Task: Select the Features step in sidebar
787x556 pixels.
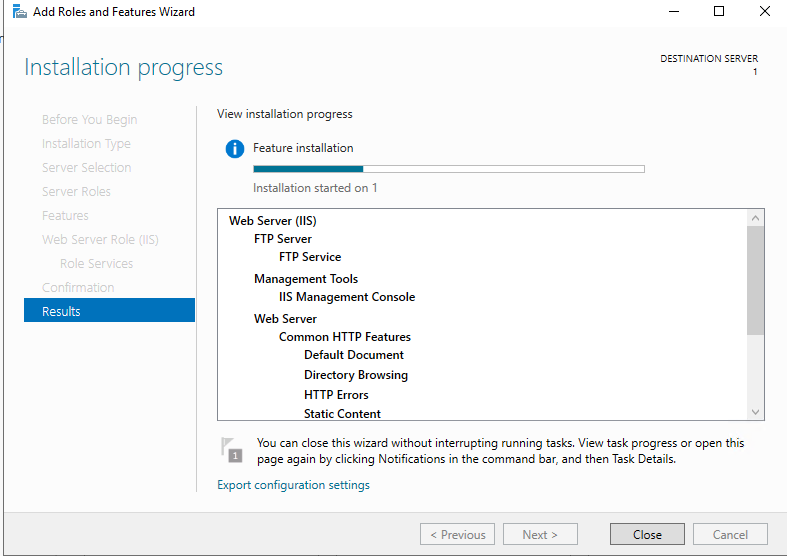Action: point(65,215)
